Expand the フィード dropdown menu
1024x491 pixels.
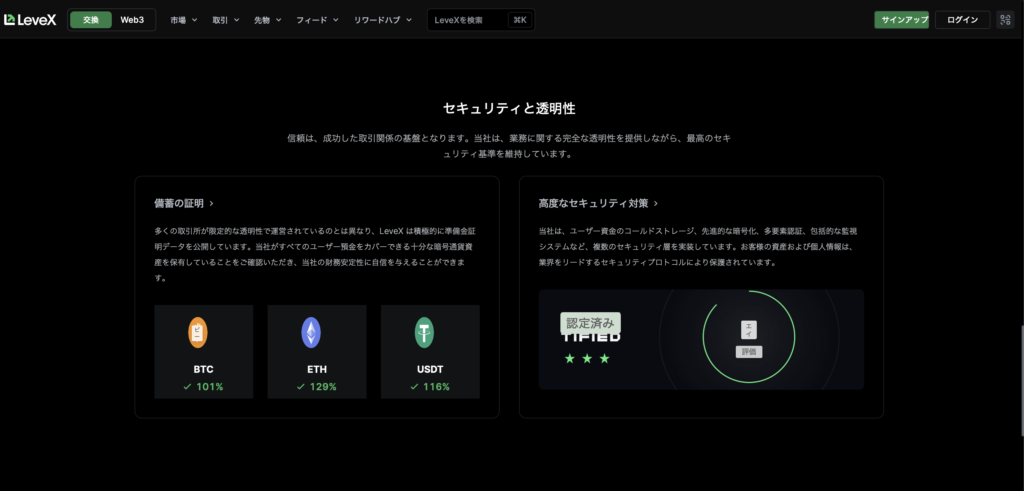coord(317,20)
